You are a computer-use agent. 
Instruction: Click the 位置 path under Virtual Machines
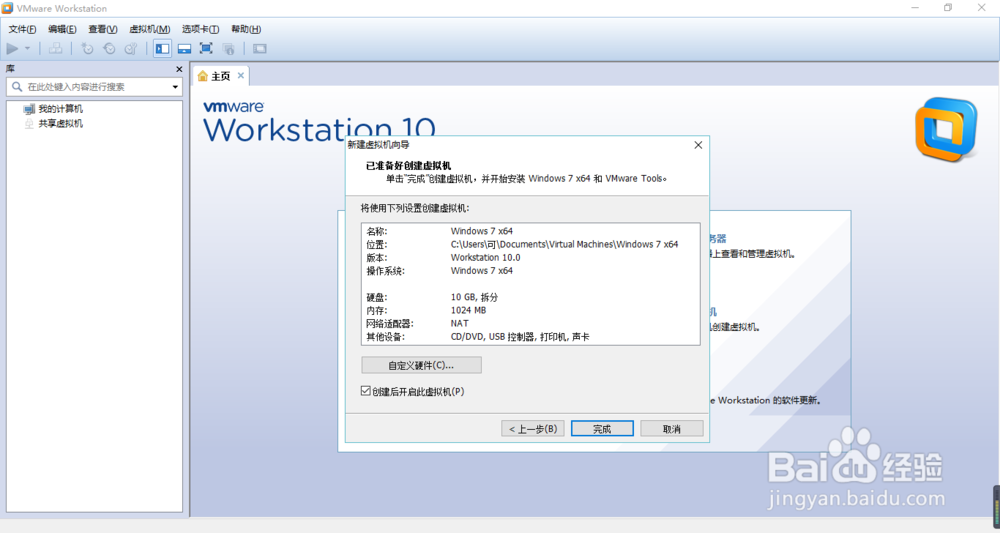564,244
